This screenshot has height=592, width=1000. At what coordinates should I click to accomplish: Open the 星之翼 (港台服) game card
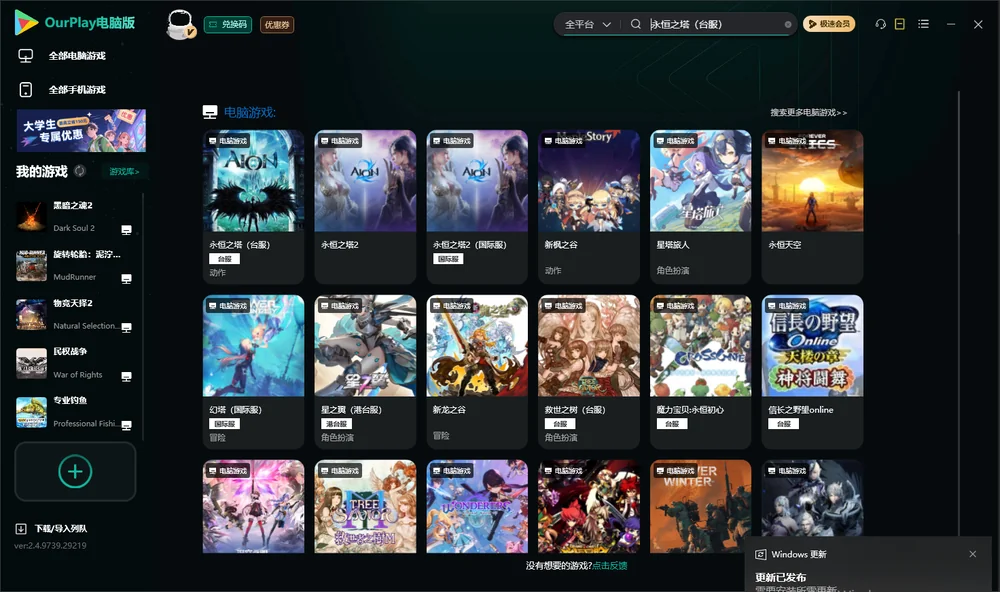click(x=365, y=372)
